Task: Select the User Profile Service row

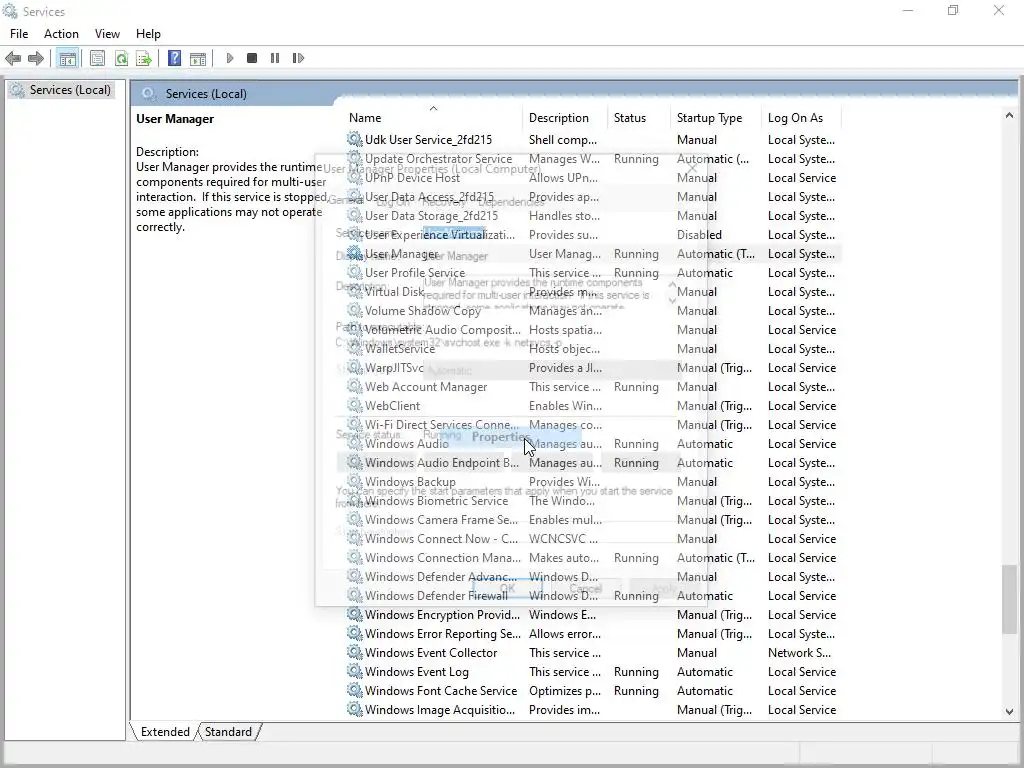Action: [592, 272]
